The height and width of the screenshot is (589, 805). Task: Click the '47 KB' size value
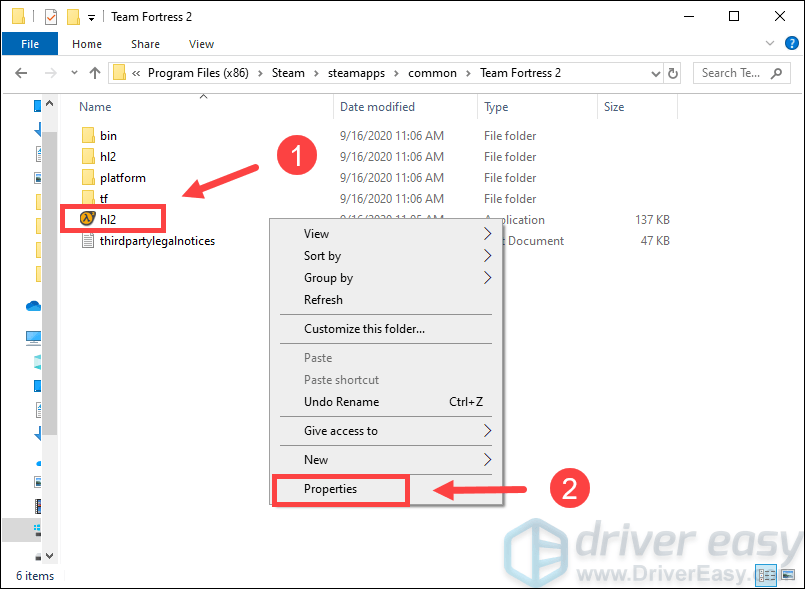[655, 241]
